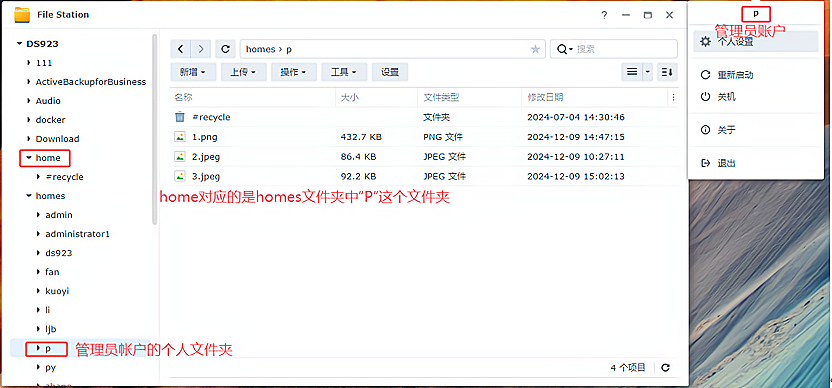This screenshot has height=388, width=832.
Task: Refresh via bottom status bar reload icon
Action: [x=665, y=367]
